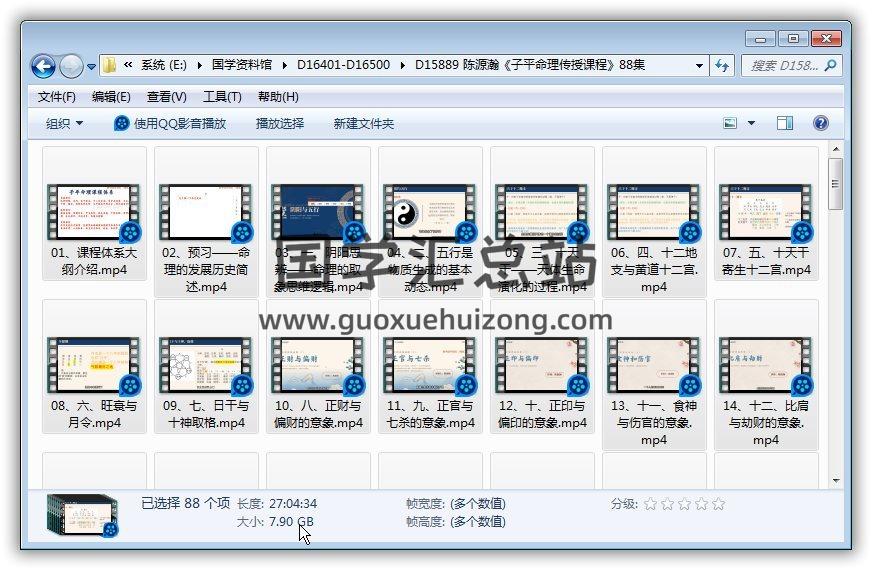This screenshot has height=570, width=872.
Task: Minimize the explorer window
Action: point(760,39)
